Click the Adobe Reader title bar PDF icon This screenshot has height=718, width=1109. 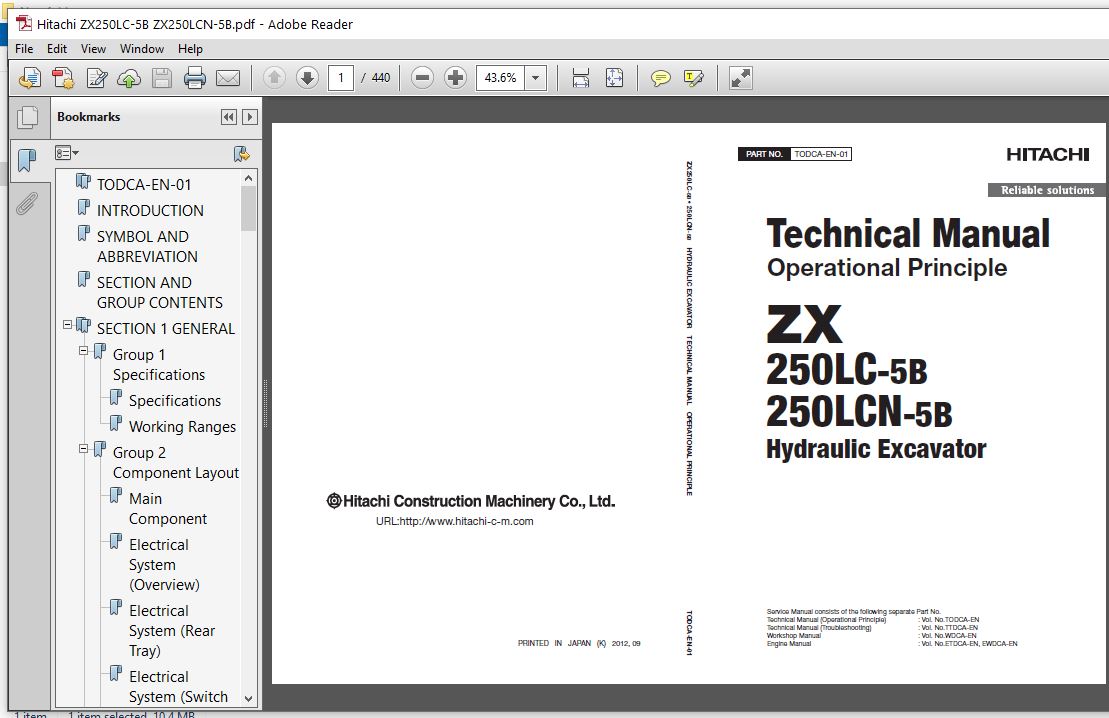click(x=24, y=24)
